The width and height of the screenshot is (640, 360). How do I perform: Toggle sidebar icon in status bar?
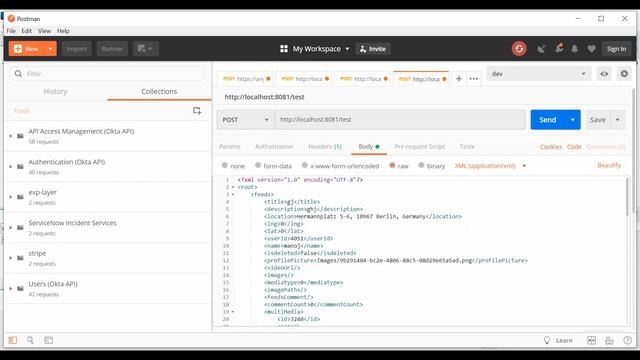(13, 340)
